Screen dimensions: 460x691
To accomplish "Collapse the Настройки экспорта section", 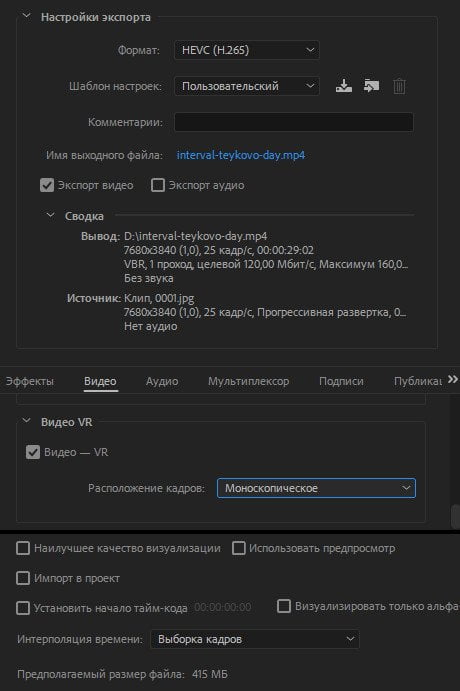I will pos(26,16).
